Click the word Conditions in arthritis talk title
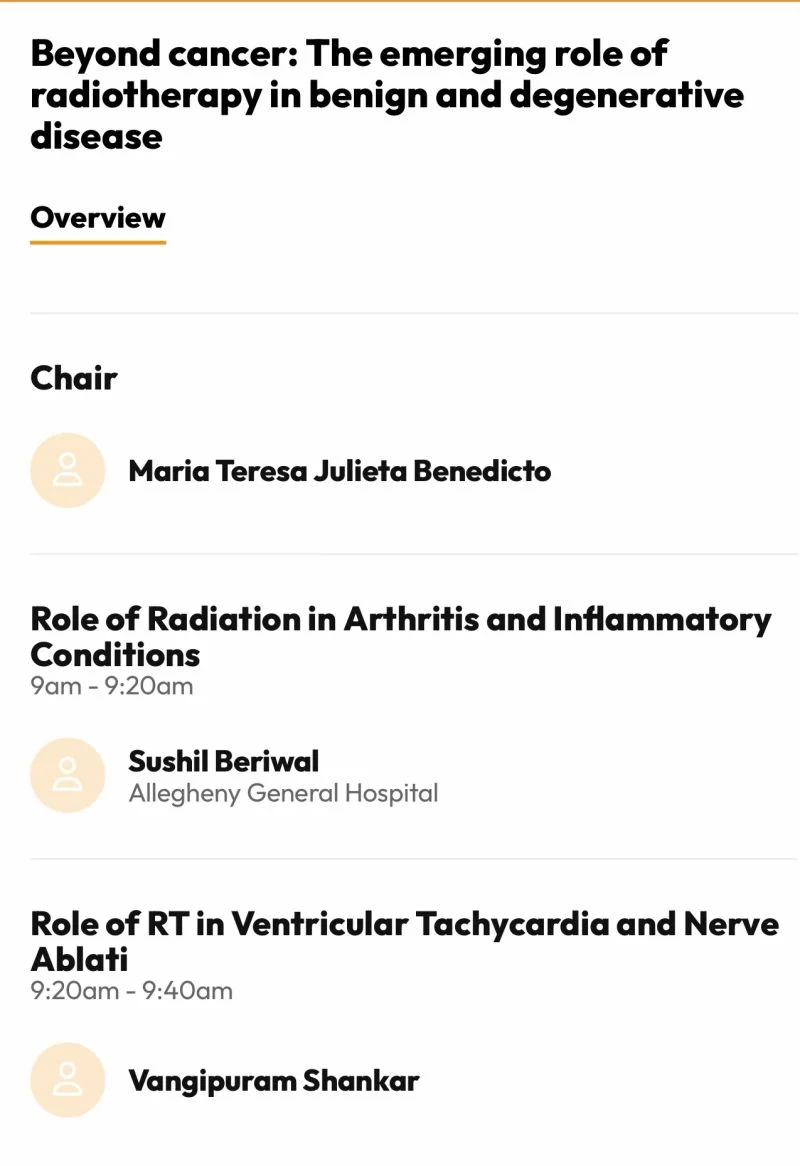The width and height of the screenshot is (800, 1166). [x=115, y=655]
